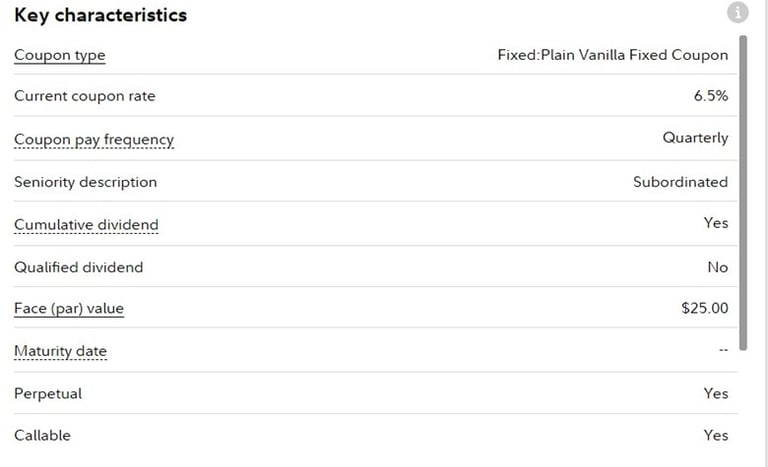The height and width of the screenshot is (467, 768).
Task: Select the Fixed:Plain Vanilla Fixed Coupon value
Action: (x=613, y=55)
